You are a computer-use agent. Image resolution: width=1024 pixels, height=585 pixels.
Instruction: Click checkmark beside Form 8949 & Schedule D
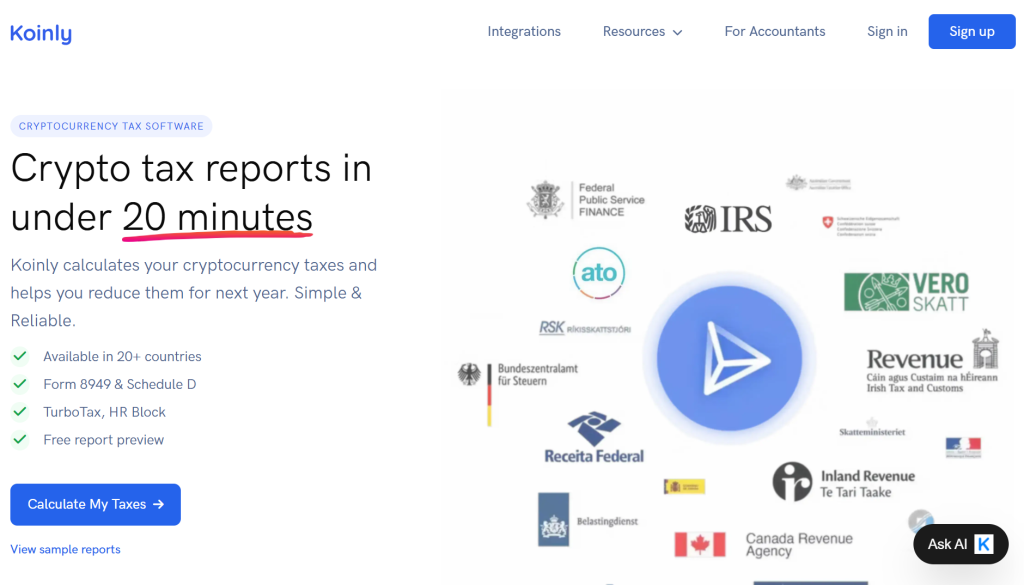[x=19, y=384]
